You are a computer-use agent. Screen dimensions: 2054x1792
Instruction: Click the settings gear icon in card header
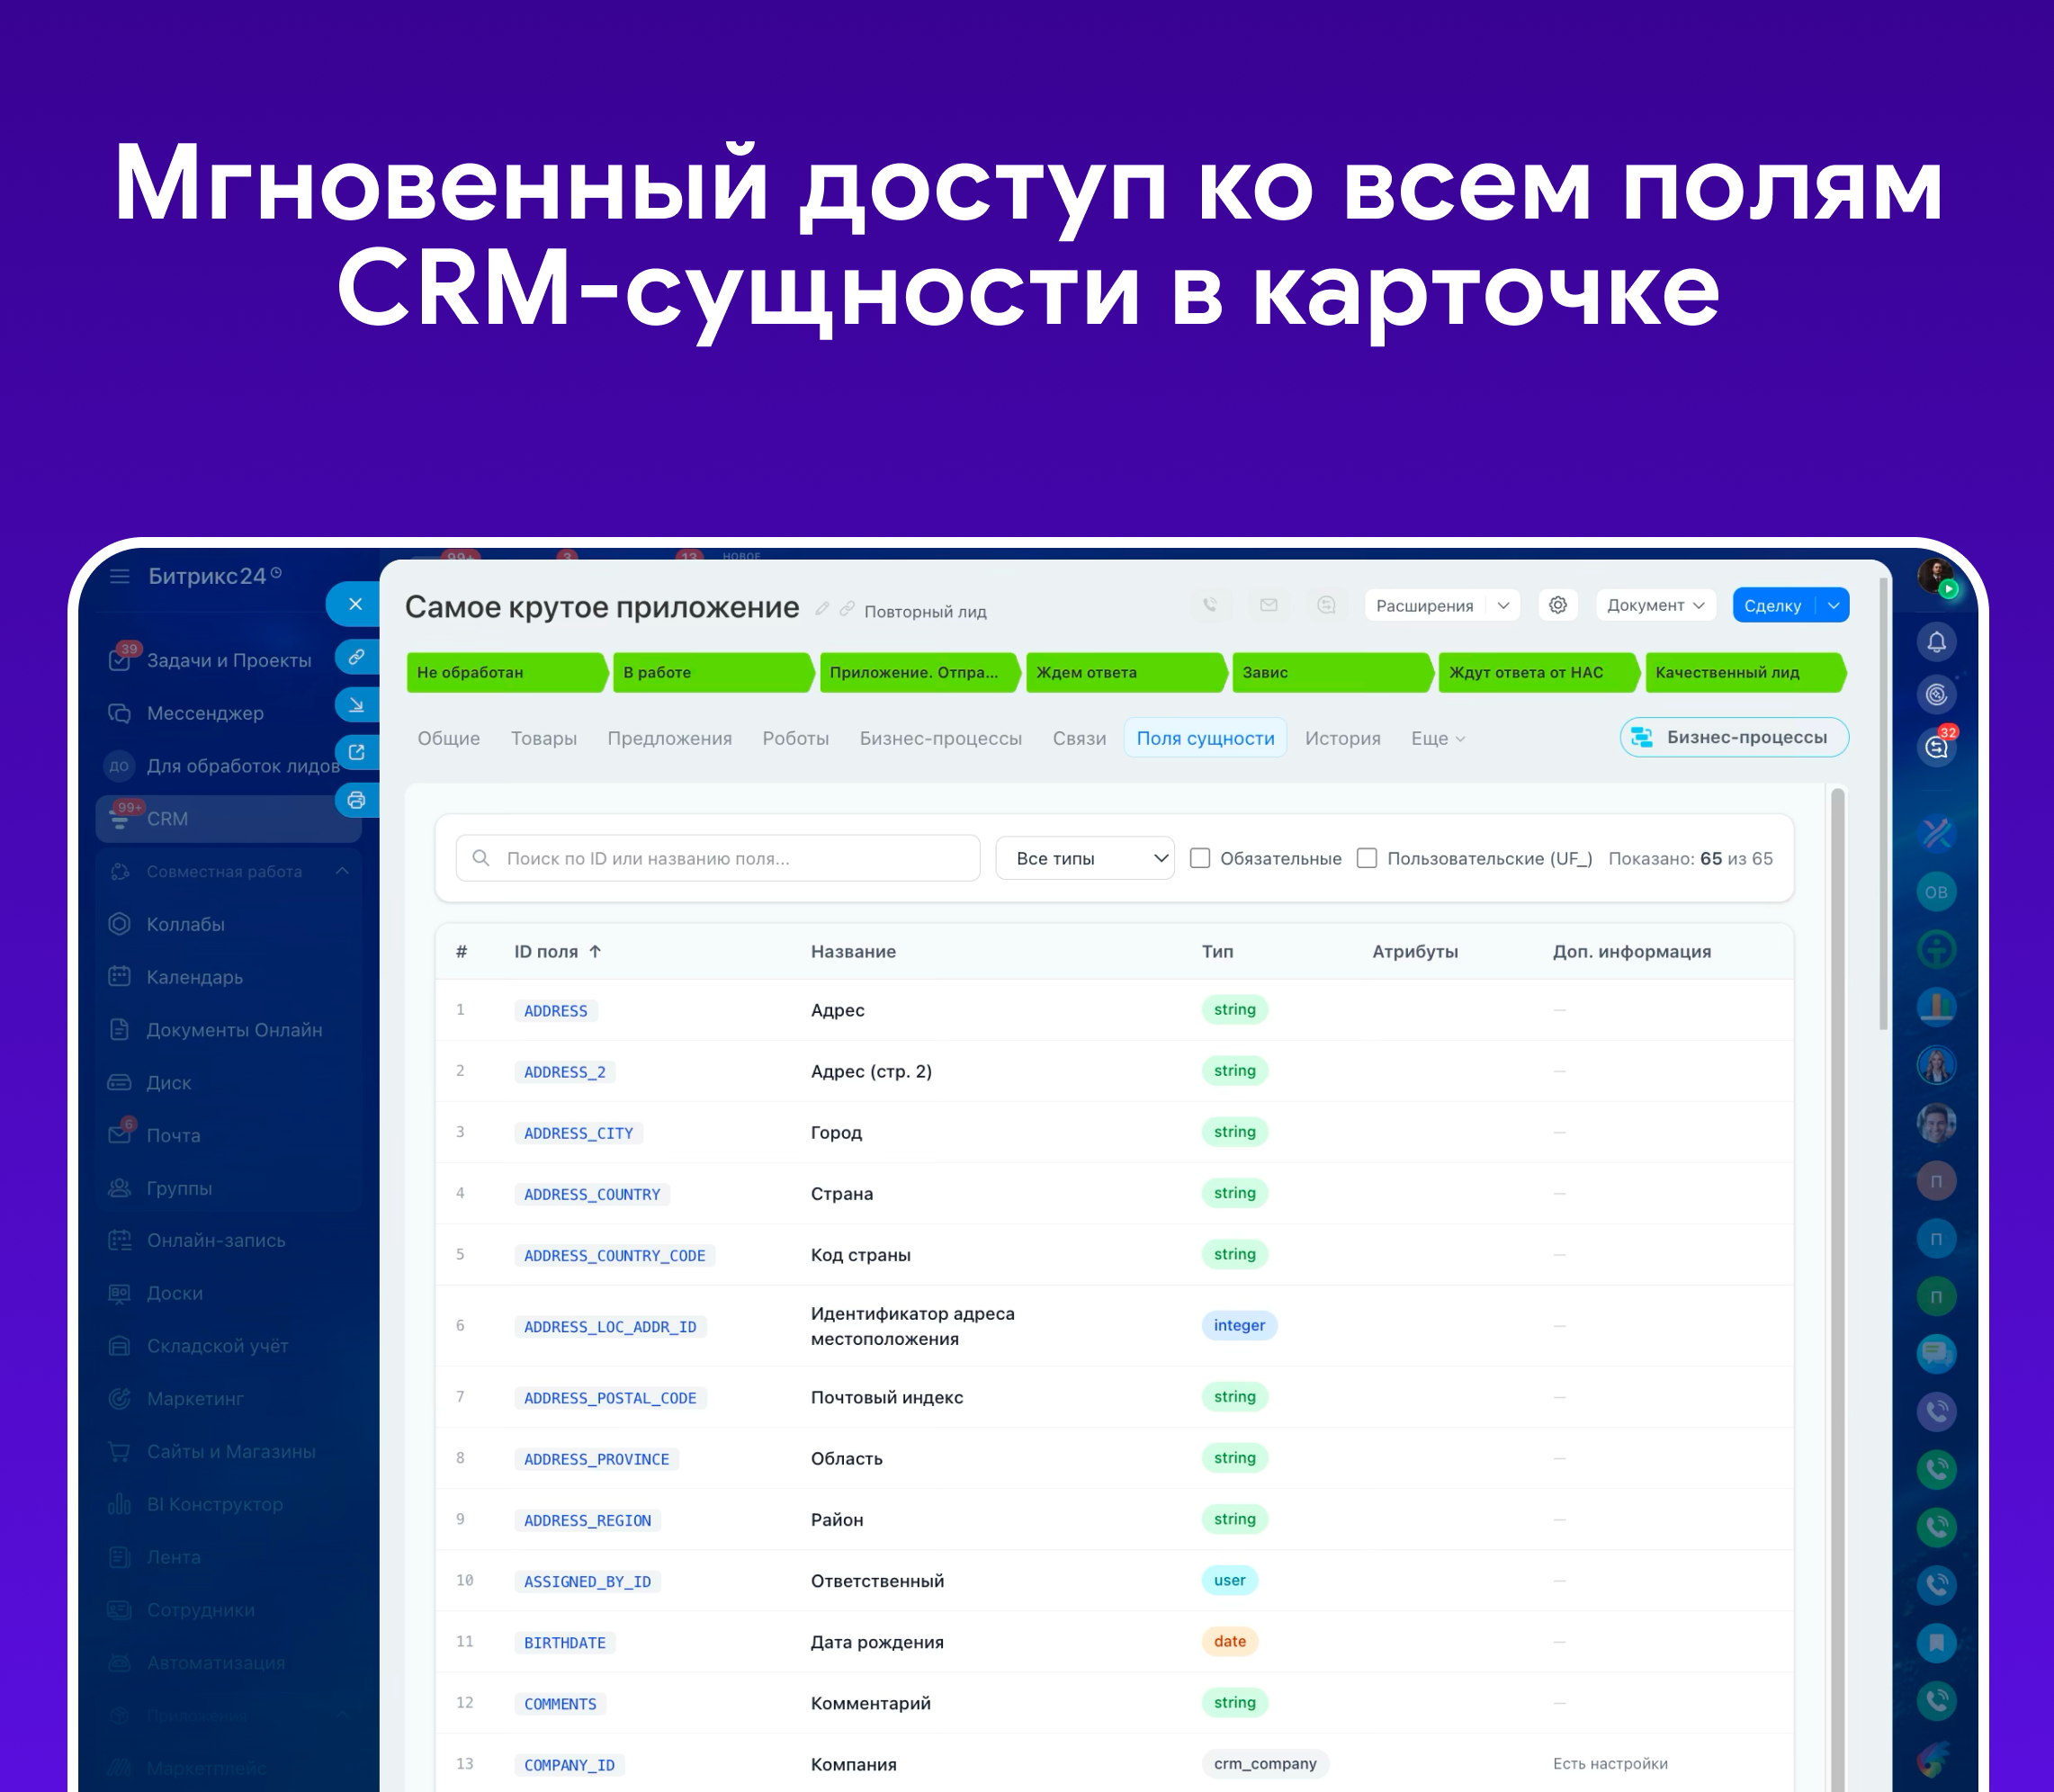(x=1557, y=605)
